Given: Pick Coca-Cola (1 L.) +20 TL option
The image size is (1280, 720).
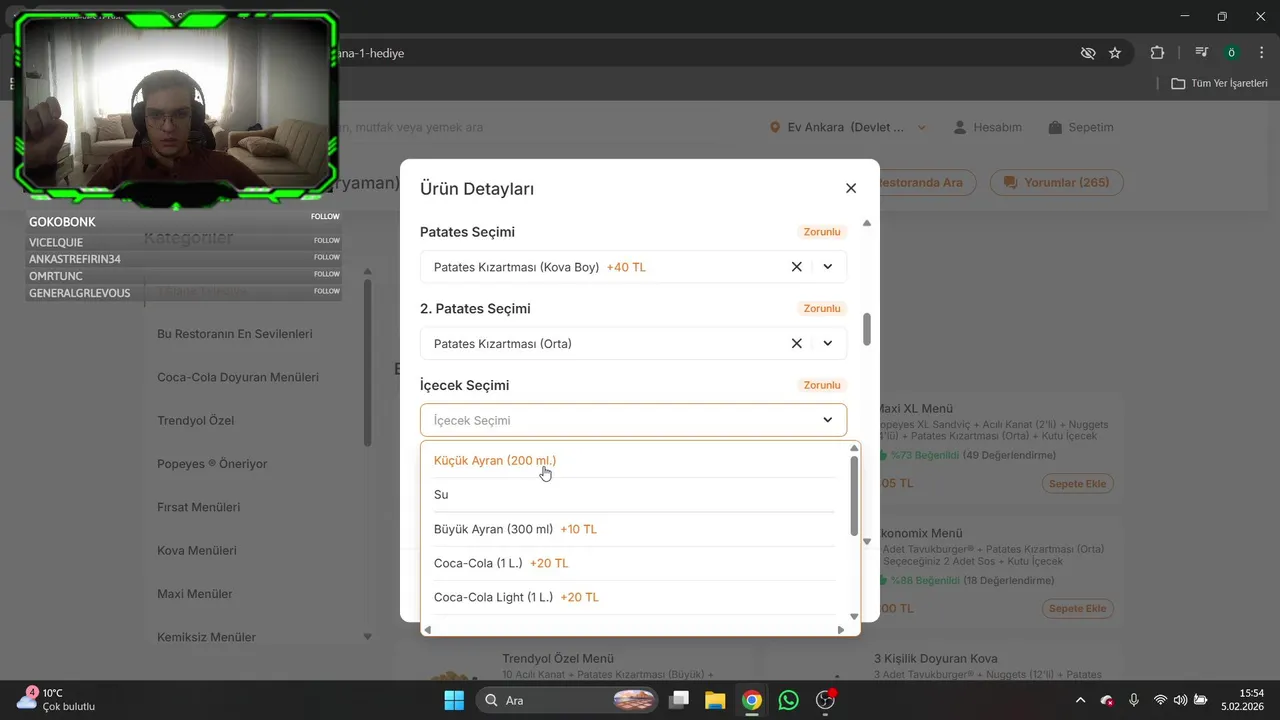Looking at the screenshot, I should 634,563.
